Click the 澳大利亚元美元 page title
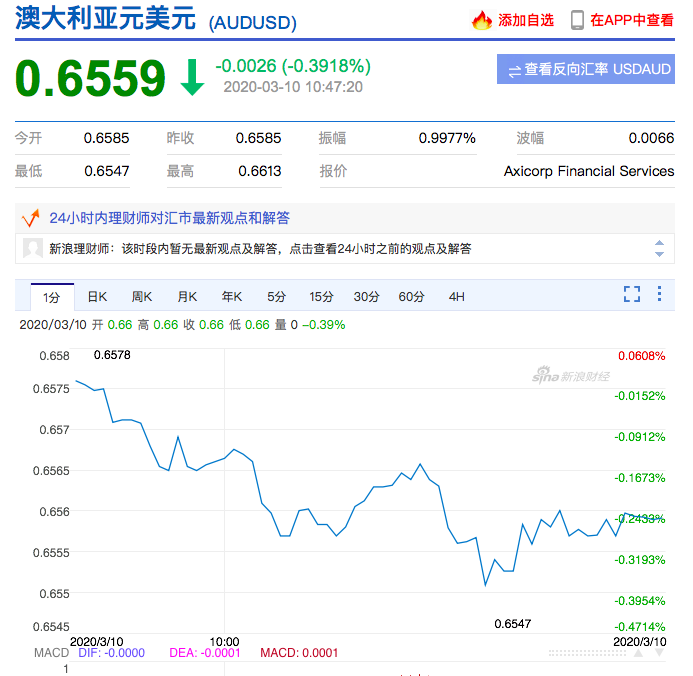 (x=105, y=19)
